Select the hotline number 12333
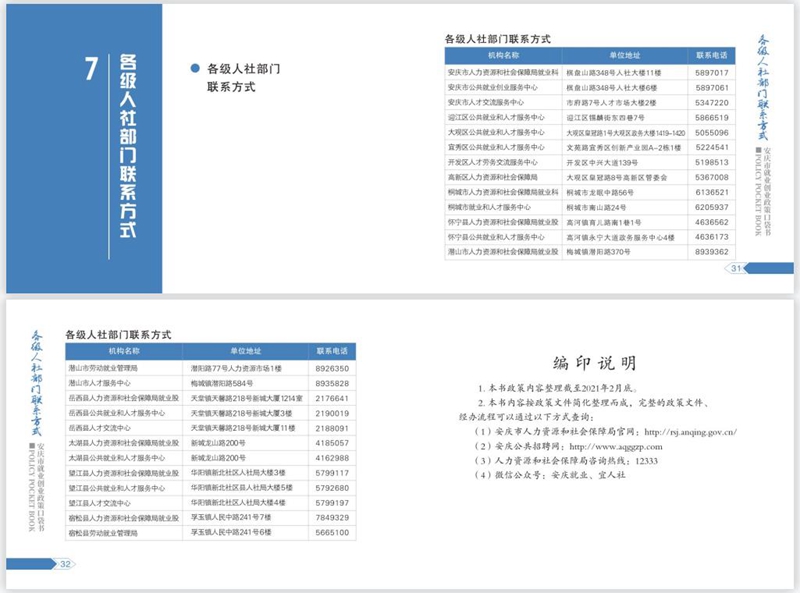Screen dimensions: 800x593 [646, 461]
